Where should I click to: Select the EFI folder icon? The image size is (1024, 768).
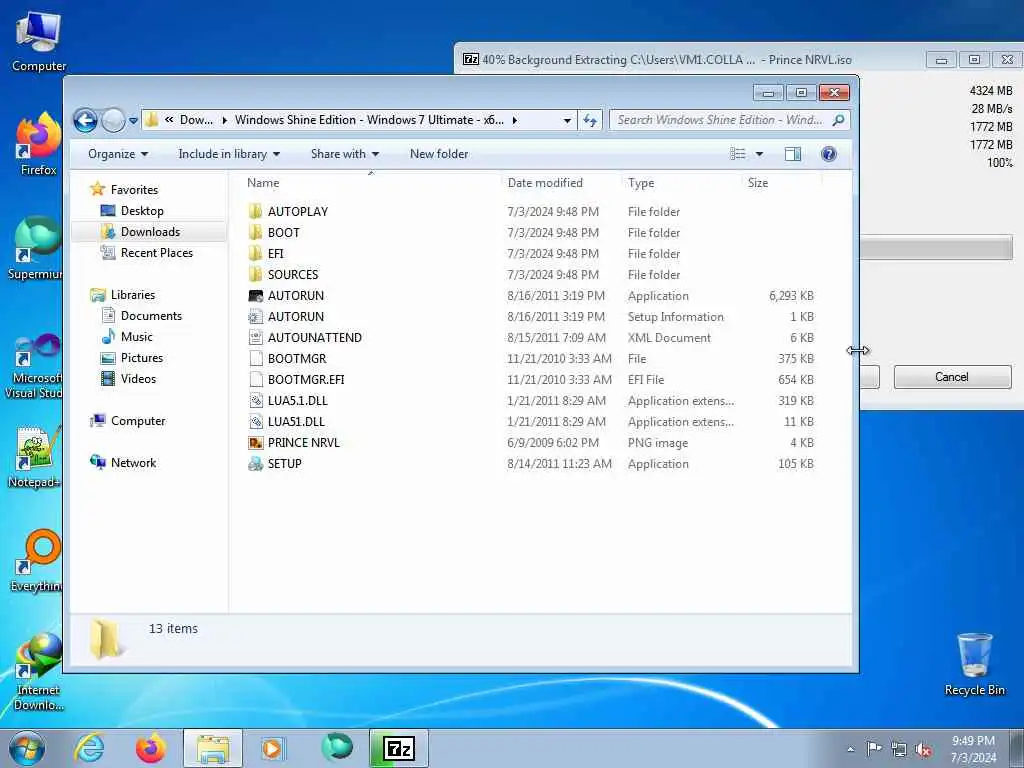[256, 253]
